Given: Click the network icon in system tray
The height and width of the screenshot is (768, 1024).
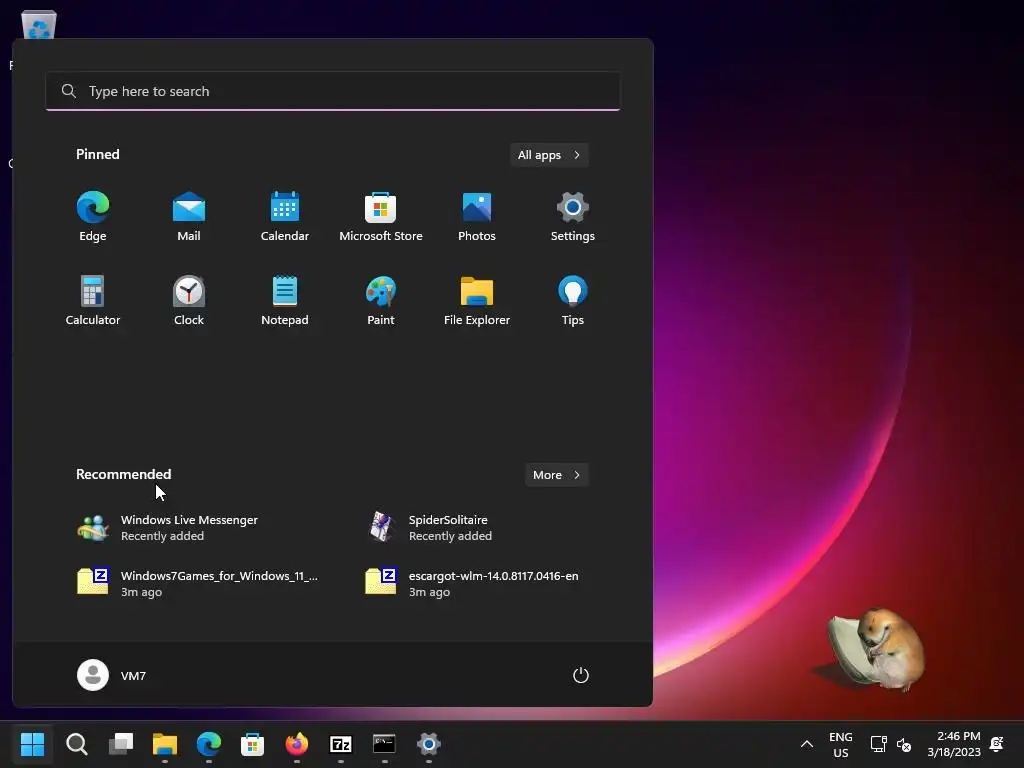Looking at the screenshot, I should tap(879, 744).
